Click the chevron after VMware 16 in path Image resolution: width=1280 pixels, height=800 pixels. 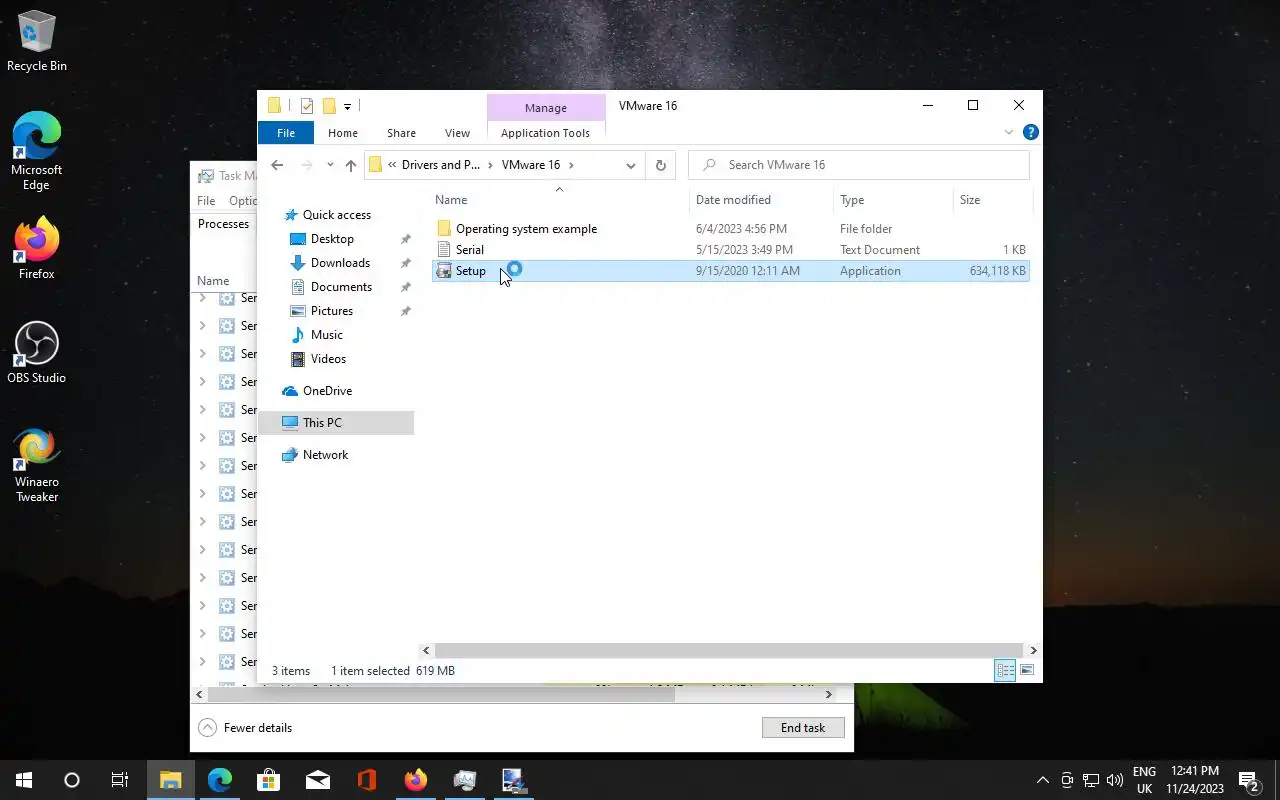click(x=571, y=165)
